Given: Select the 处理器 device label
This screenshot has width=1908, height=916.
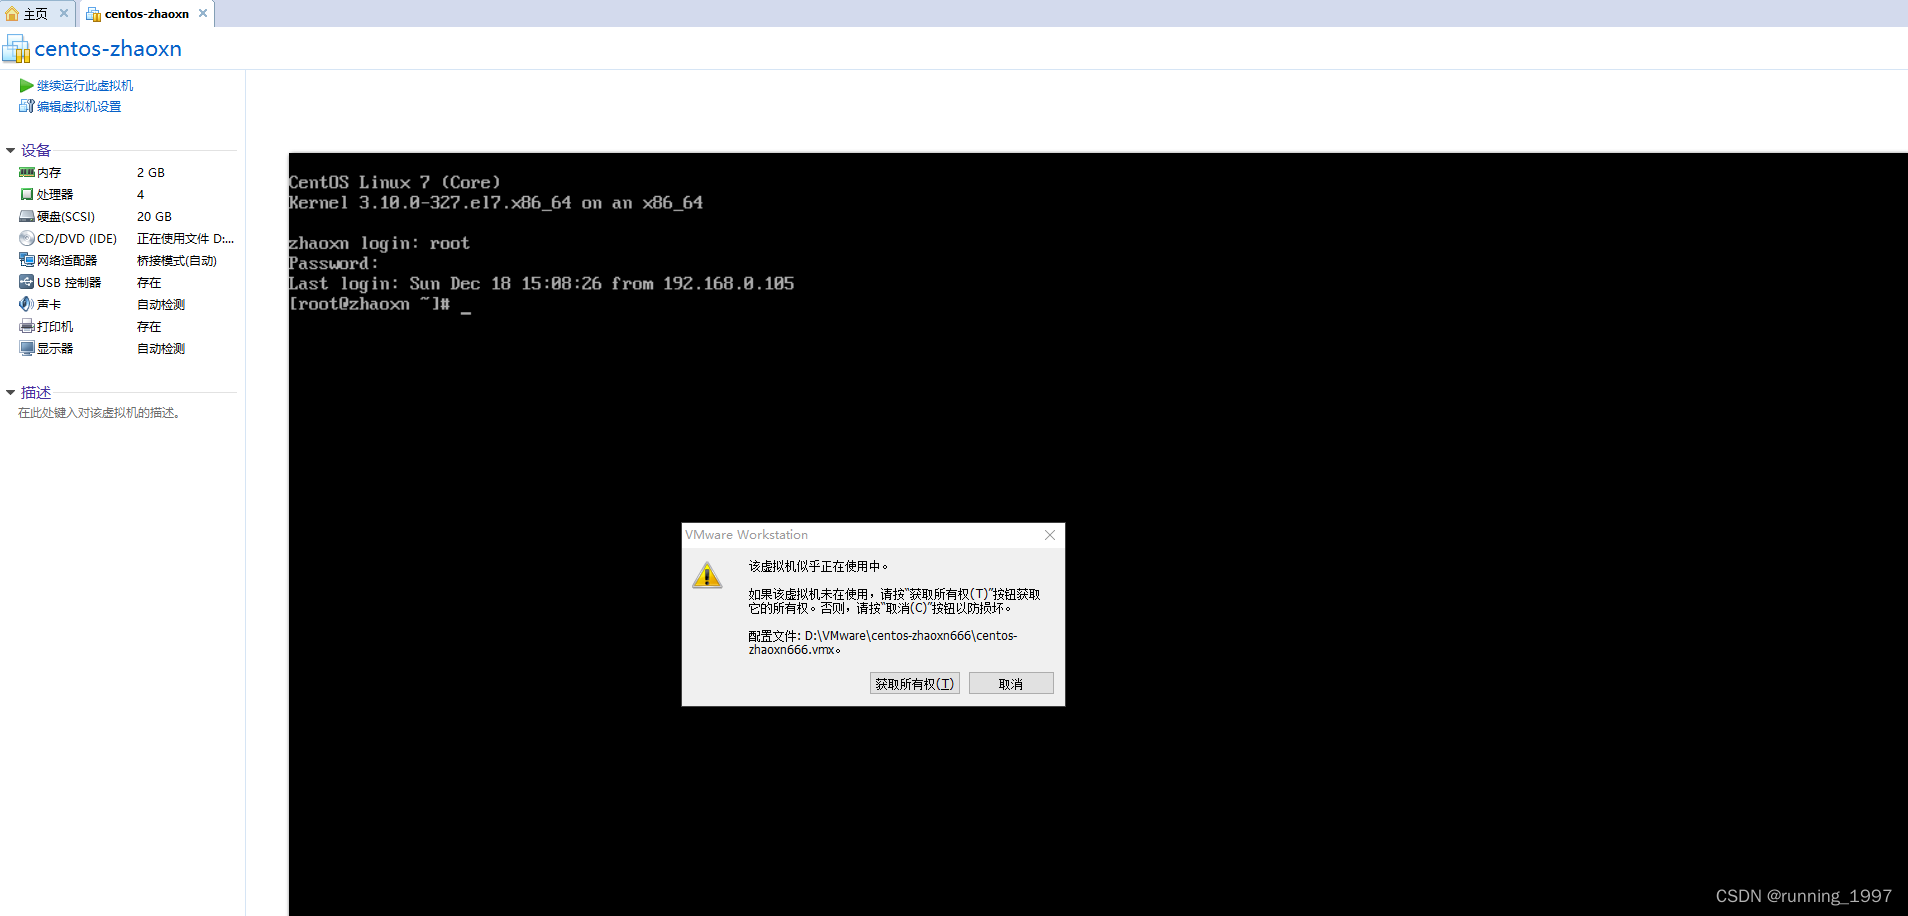Looking at the screenshot, I should [x=55, y=195].
